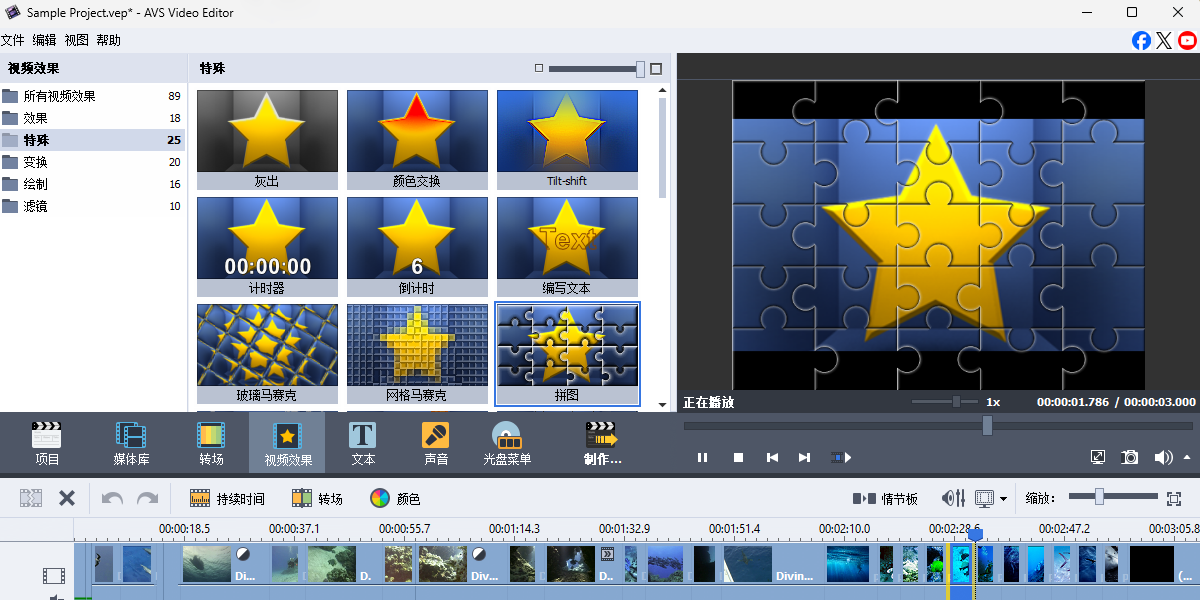Click the preview seek bar handle

click(987, 425)
